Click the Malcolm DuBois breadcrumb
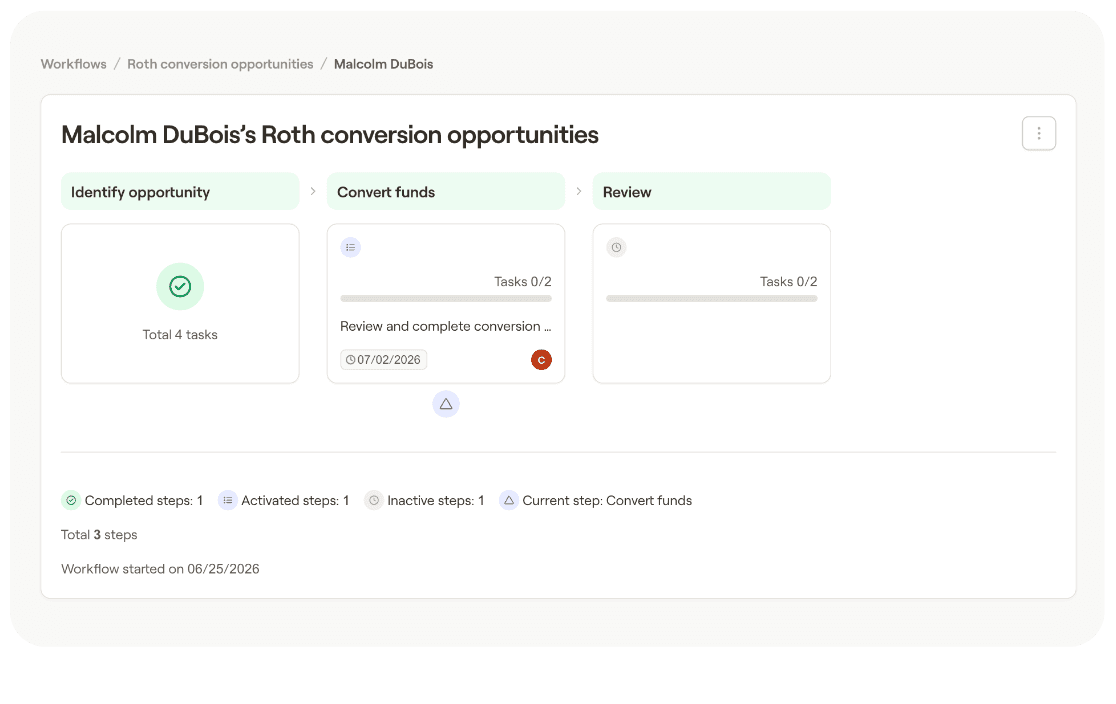 click(x=384, y=64)
